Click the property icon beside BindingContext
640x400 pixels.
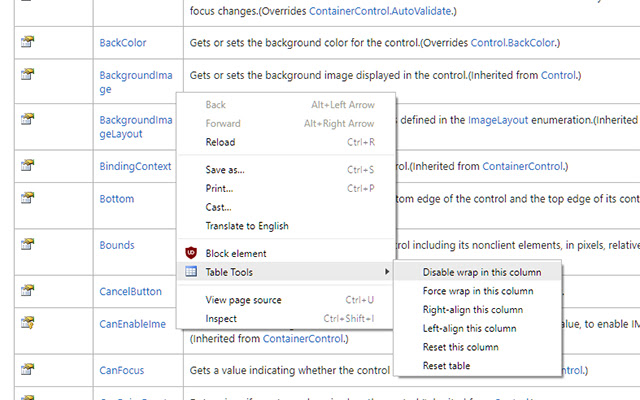coord(28,166)
